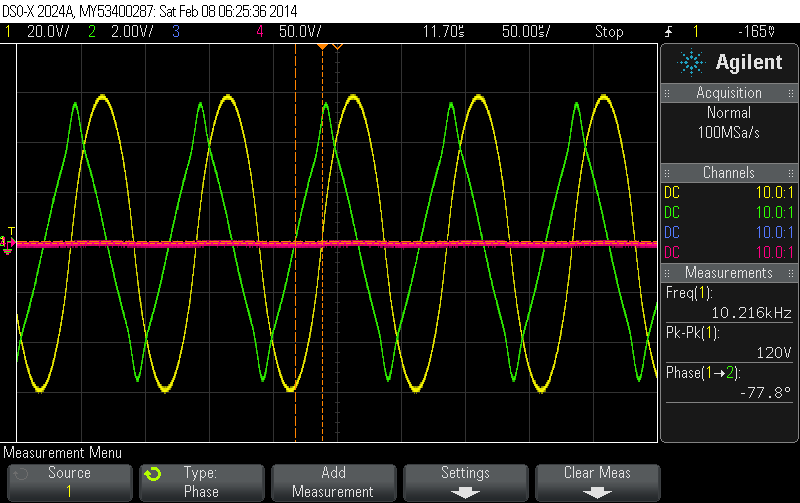
Task: Click the Add Measurement softkey
Action: pyautogui.click(x=333, y=482)
